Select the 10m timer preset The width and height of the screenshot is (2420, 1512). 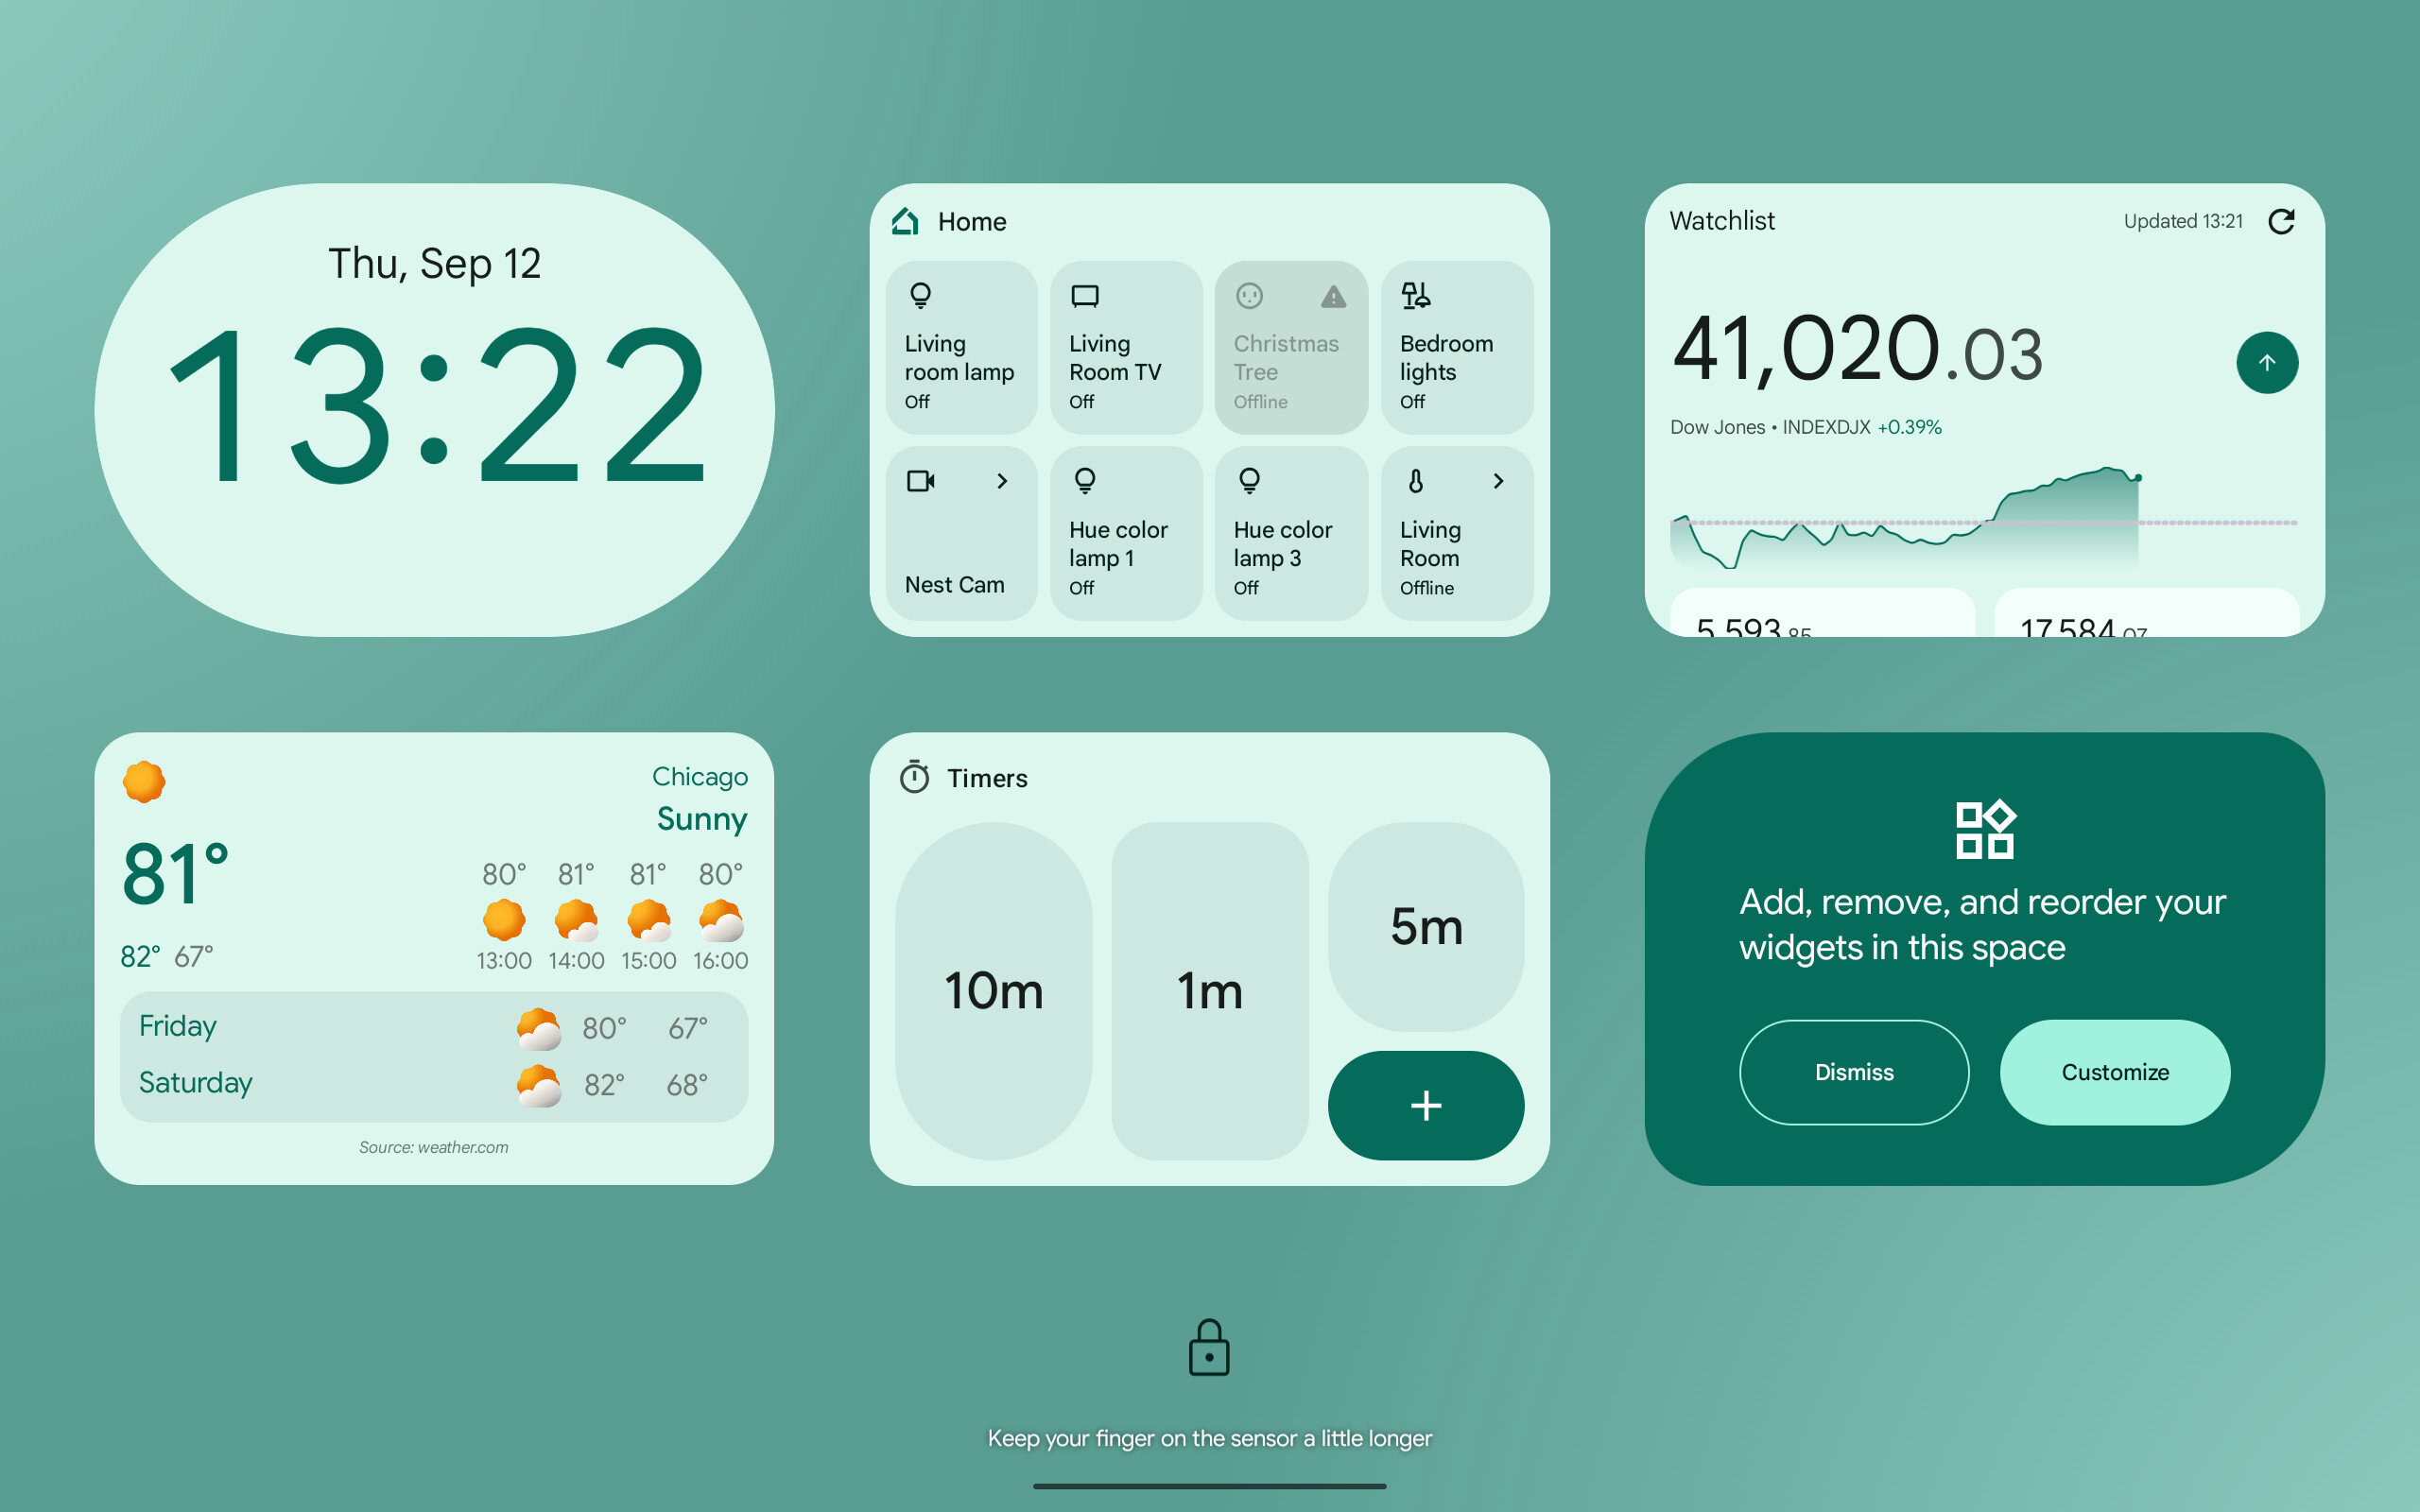pos(994,986)
